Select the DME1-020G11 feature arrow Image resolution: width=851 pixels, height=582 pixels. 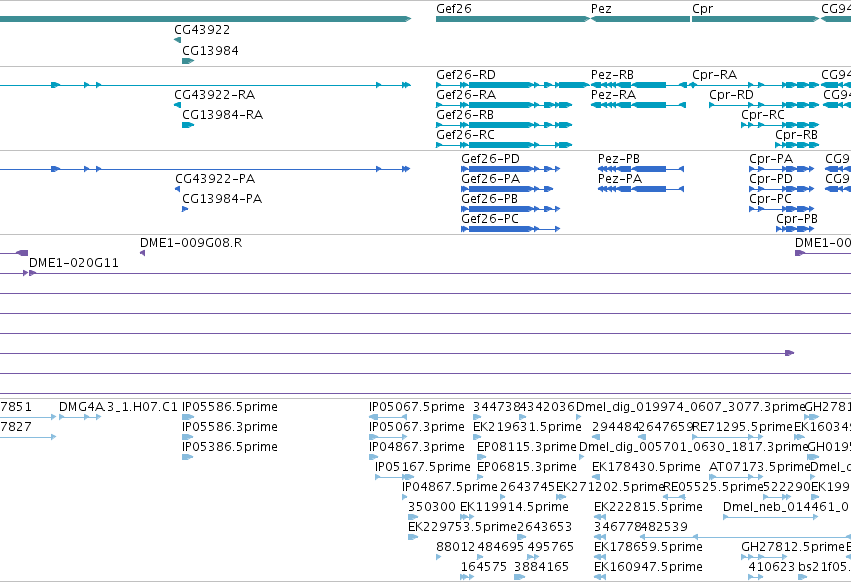click(x=29, y=273)
